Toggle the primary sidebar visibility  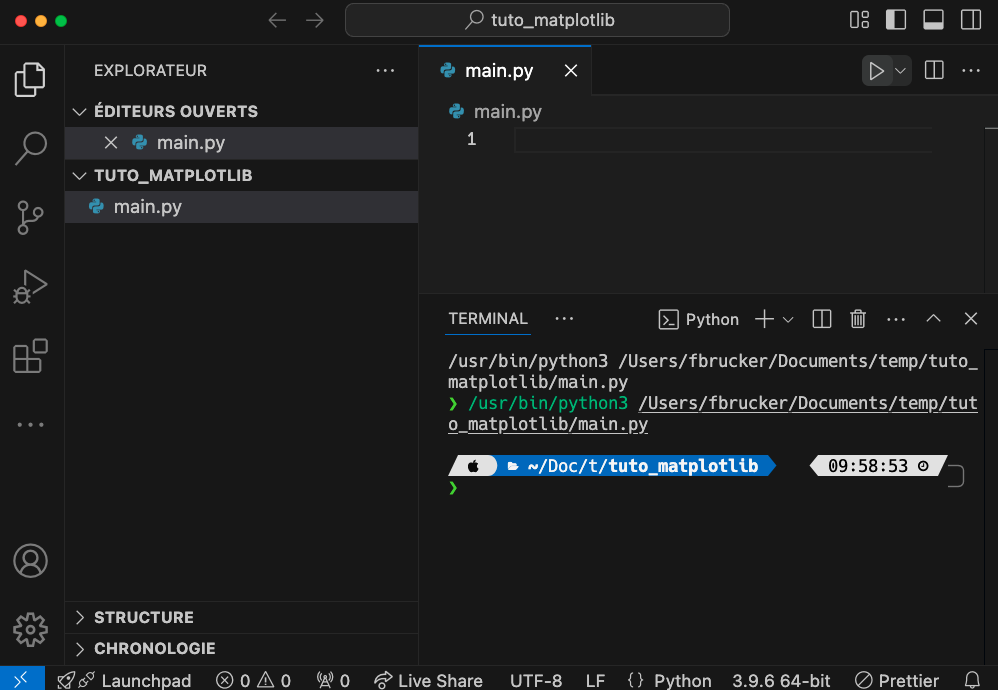coord(896,20)
